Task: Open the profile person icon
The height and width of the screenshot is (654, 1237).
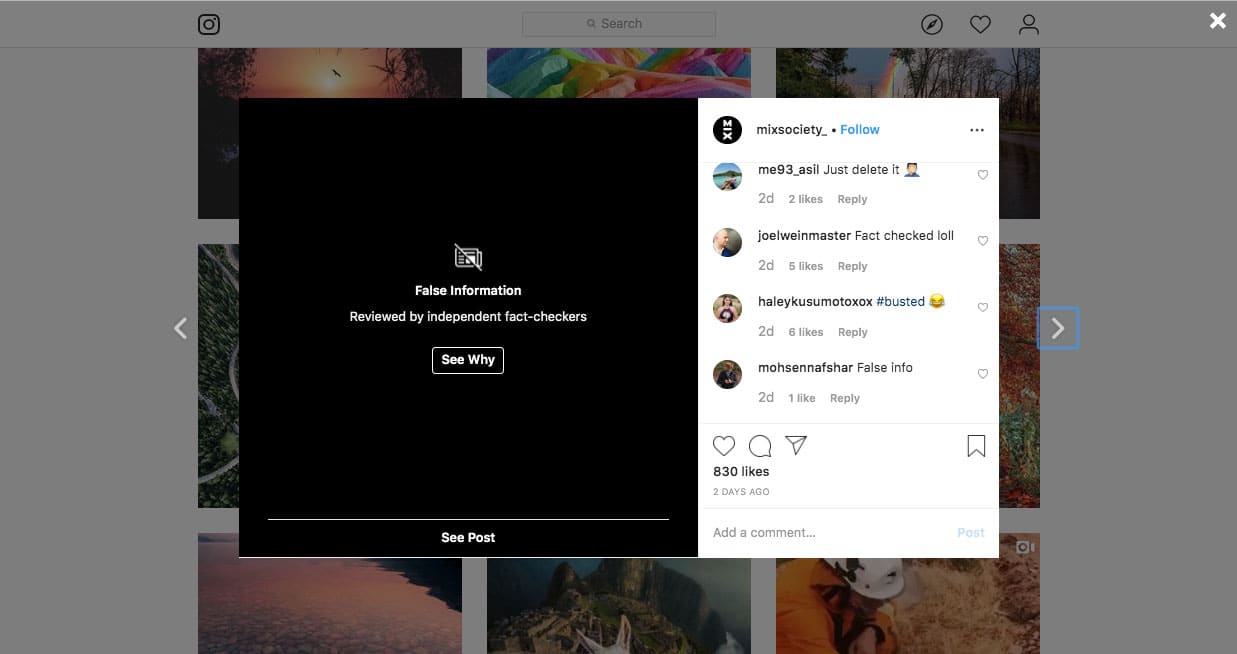Action: (1029, 24)
